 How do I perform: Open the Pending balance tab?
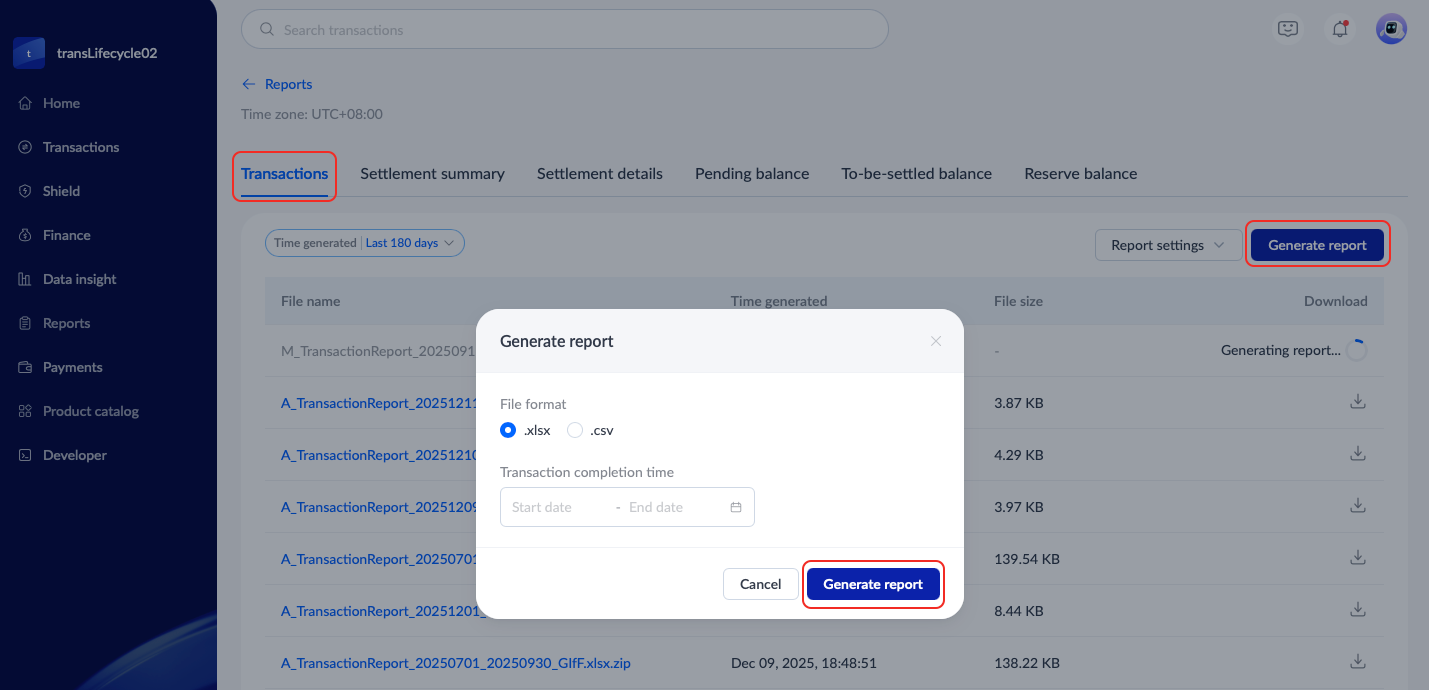point(752,174)
